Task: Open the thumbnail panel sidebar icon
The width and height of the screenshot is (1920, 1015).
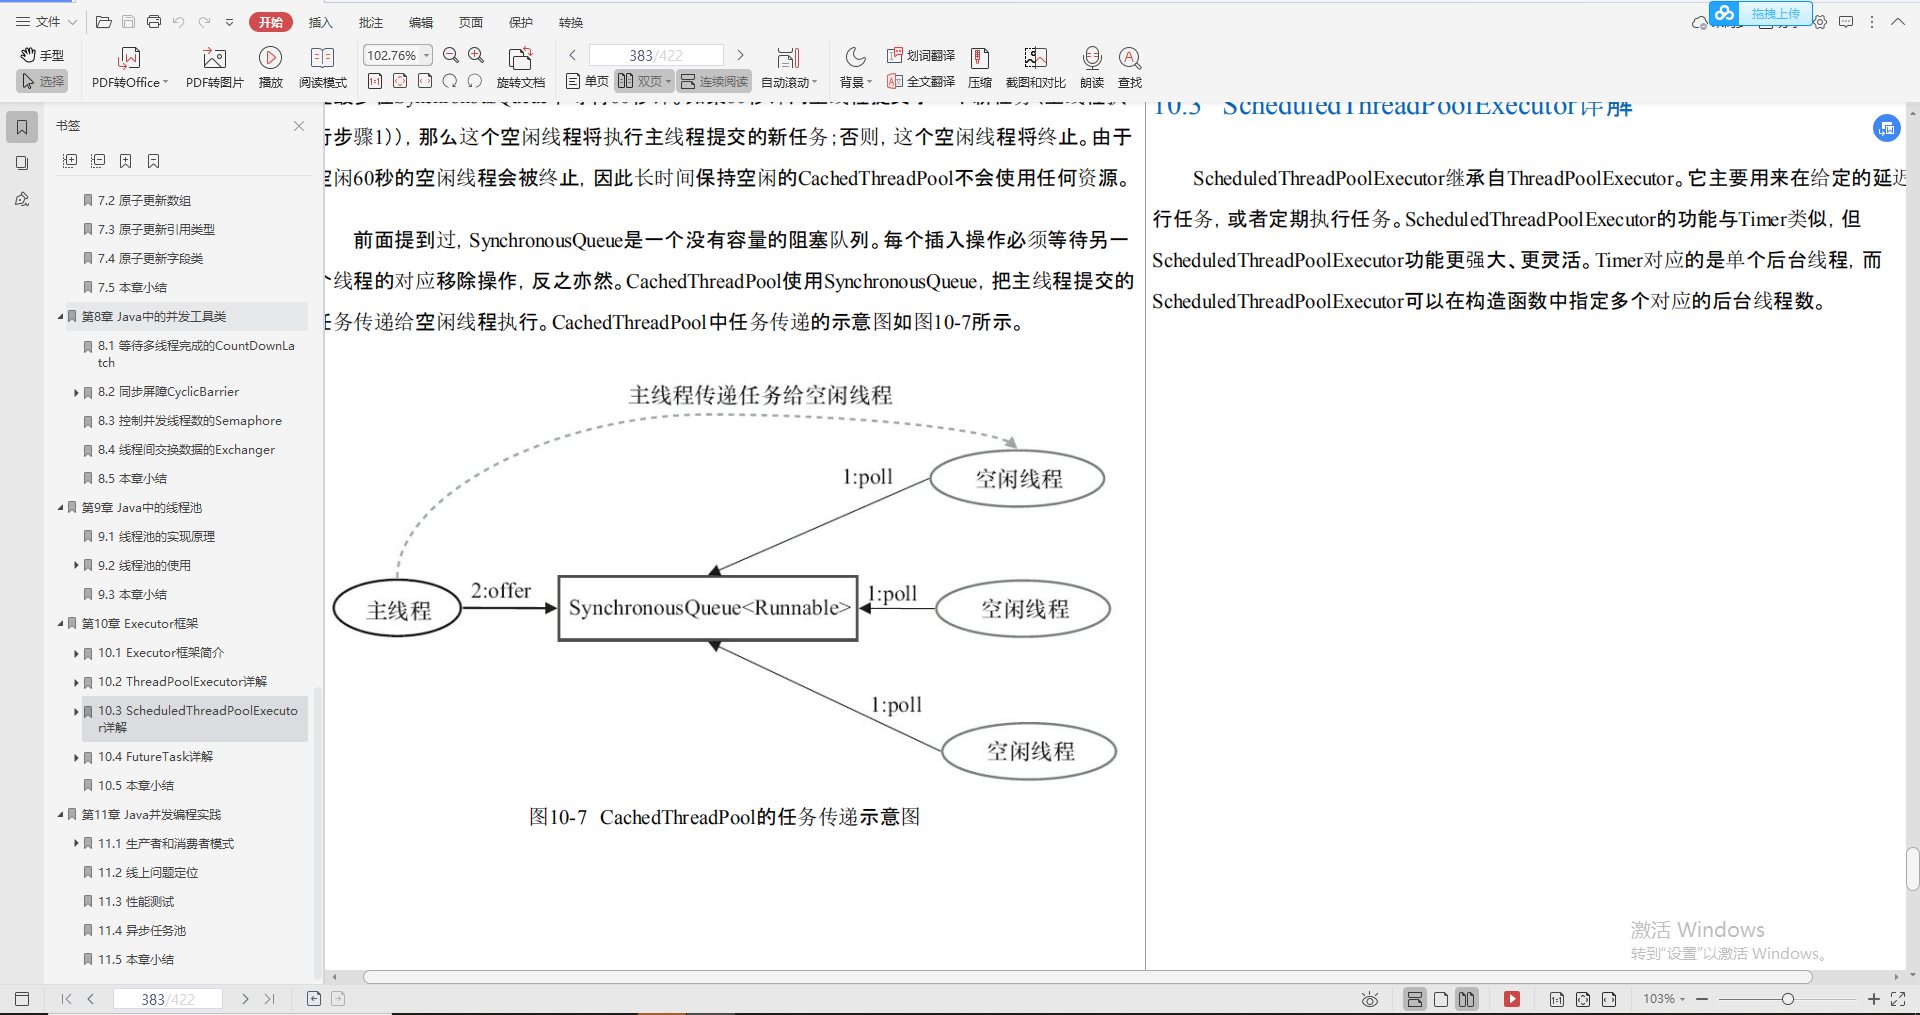Action: click(22, 163)
